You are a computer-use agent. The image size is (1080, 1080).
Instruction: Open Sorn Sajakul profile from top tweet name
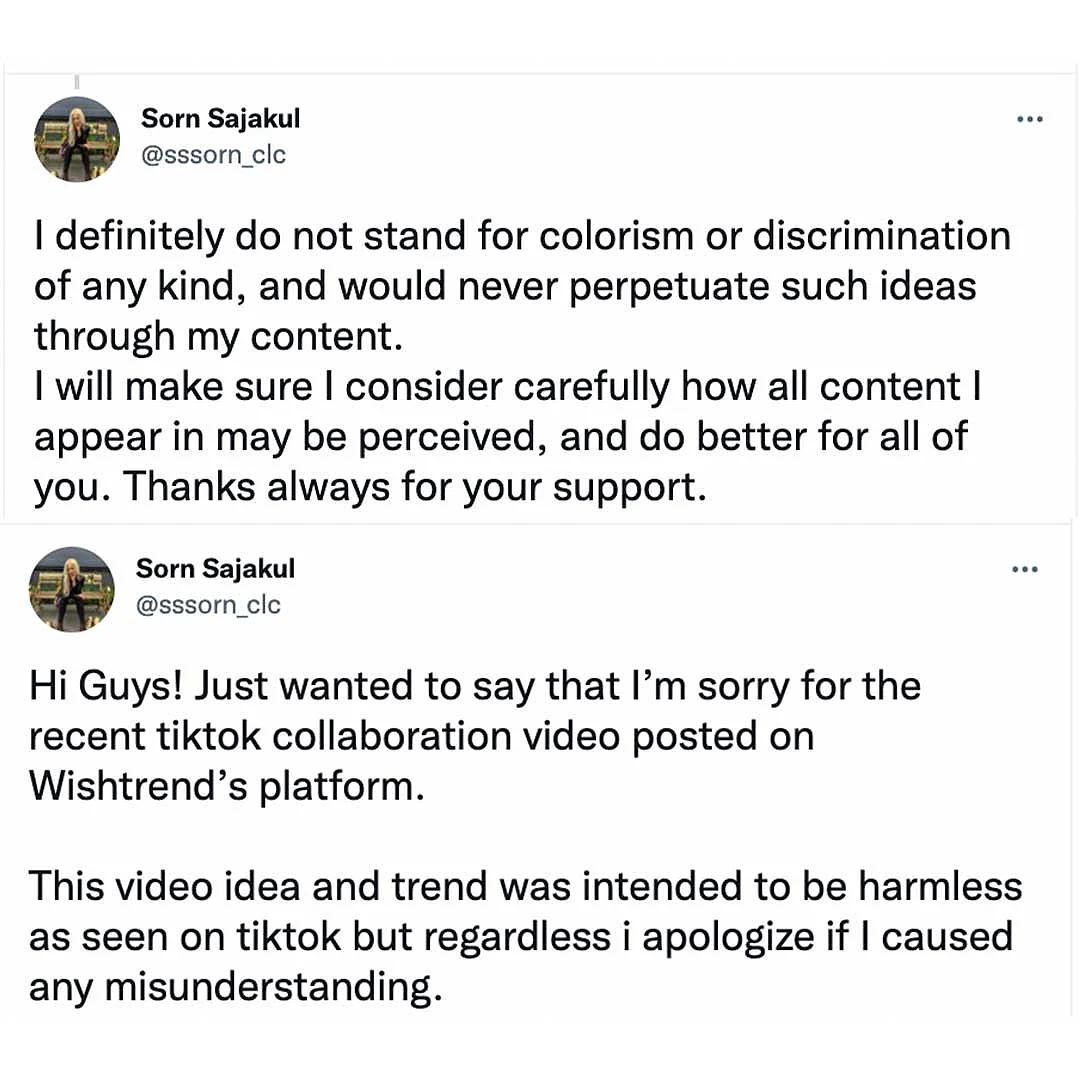click(220, 119)
